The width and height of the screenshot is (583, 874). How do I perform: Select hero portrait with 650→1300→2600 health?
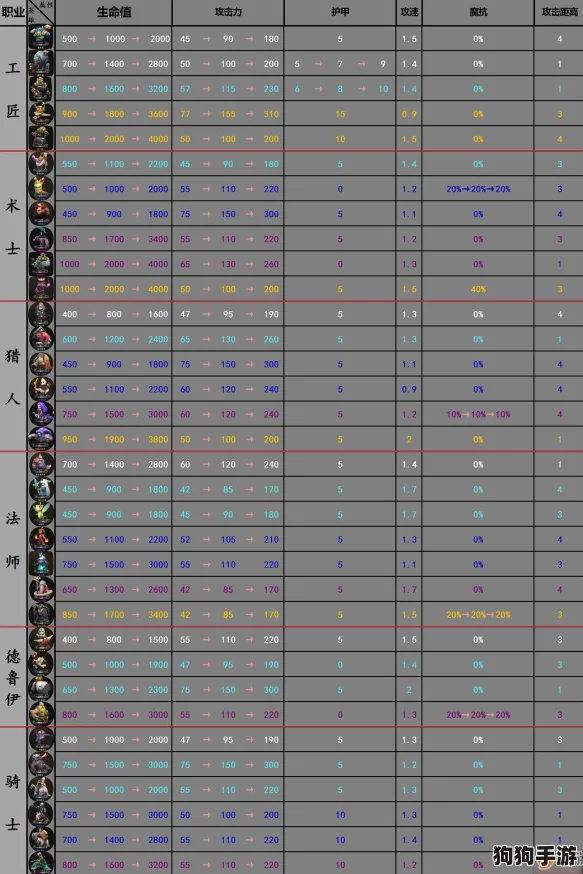(41, 589)
